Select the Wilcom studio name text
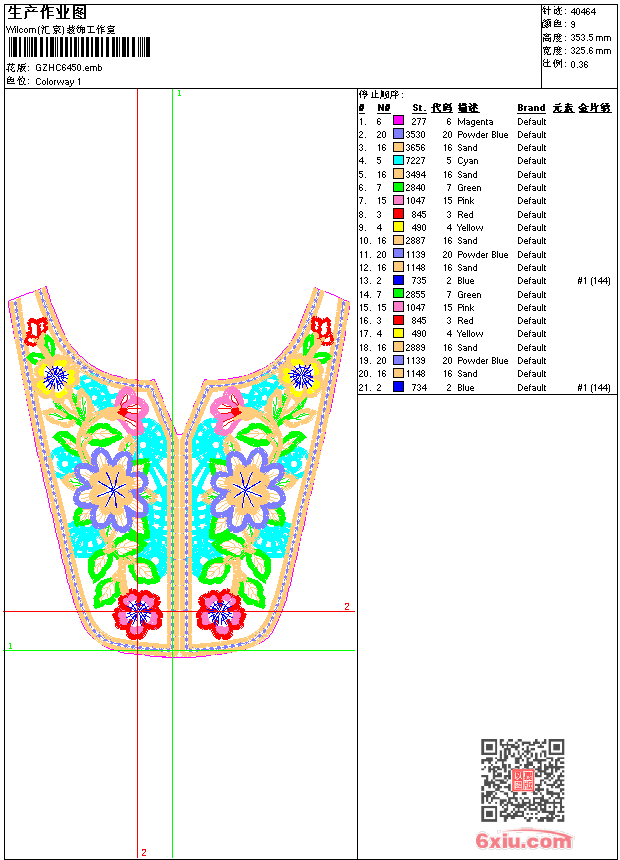 click(x=60, y=30)
